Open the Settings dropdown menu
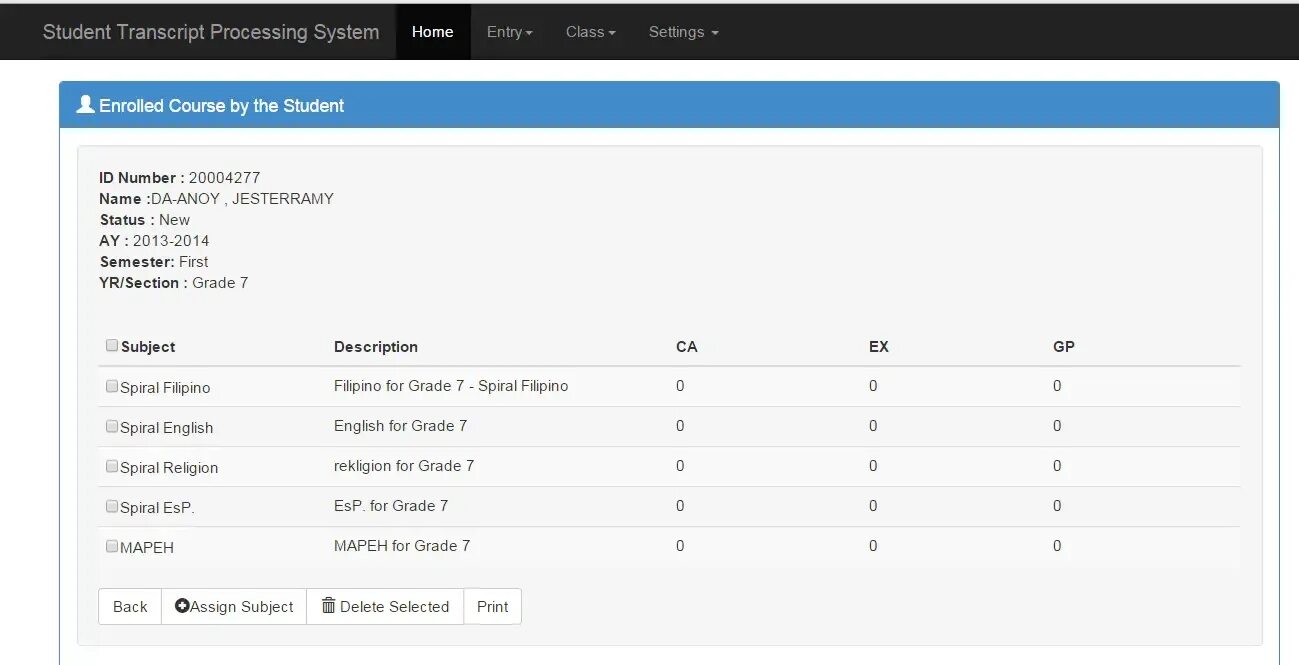This screenshot has height=665, width=1299. pos(683,32)
